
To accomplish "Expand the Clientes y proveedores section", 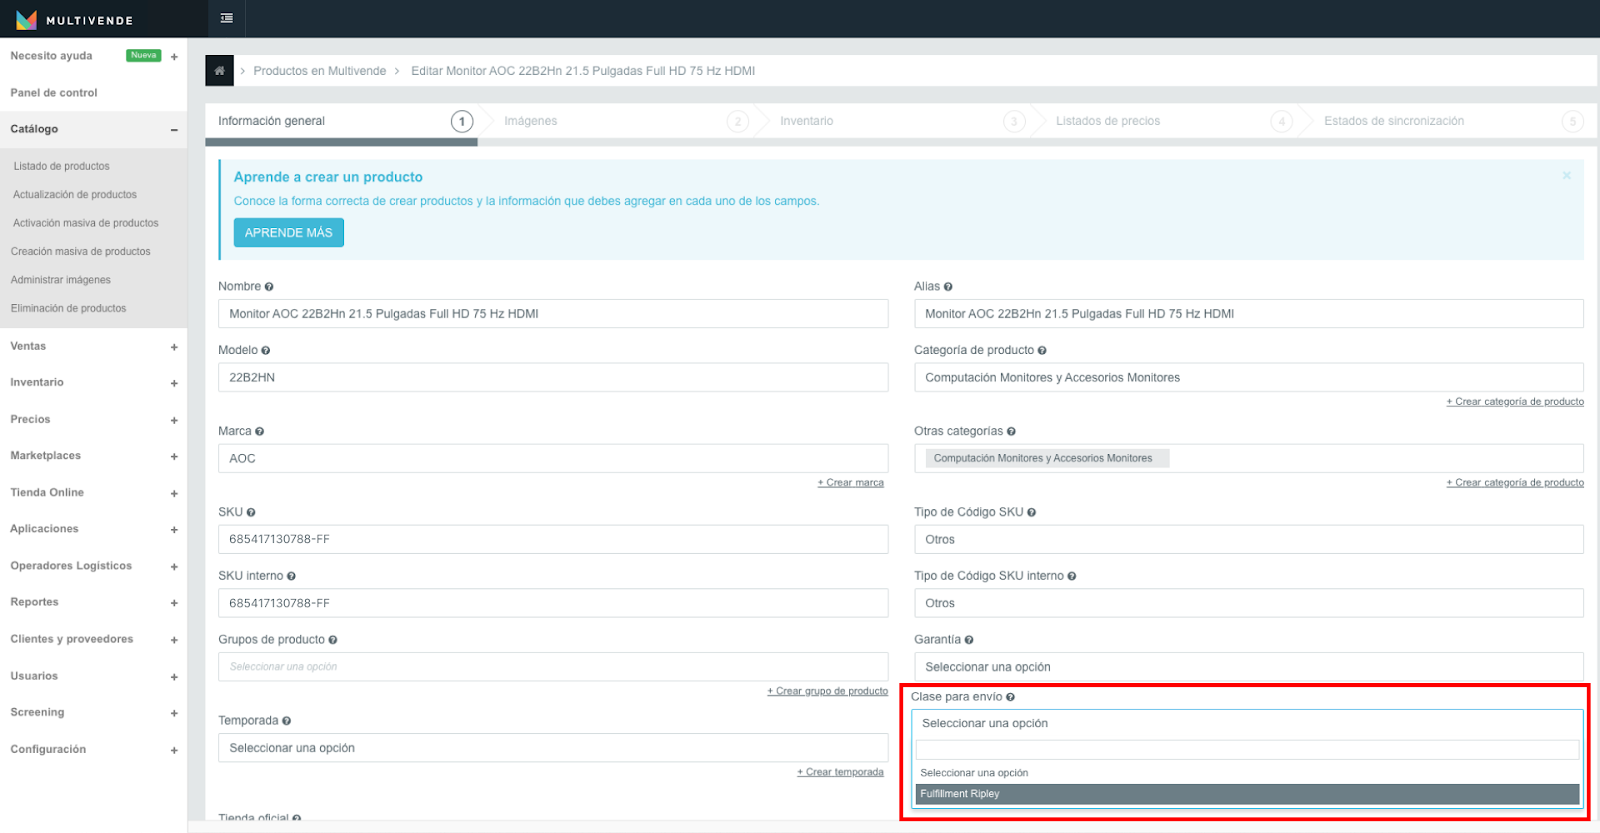I will click(x=174, y=640).
